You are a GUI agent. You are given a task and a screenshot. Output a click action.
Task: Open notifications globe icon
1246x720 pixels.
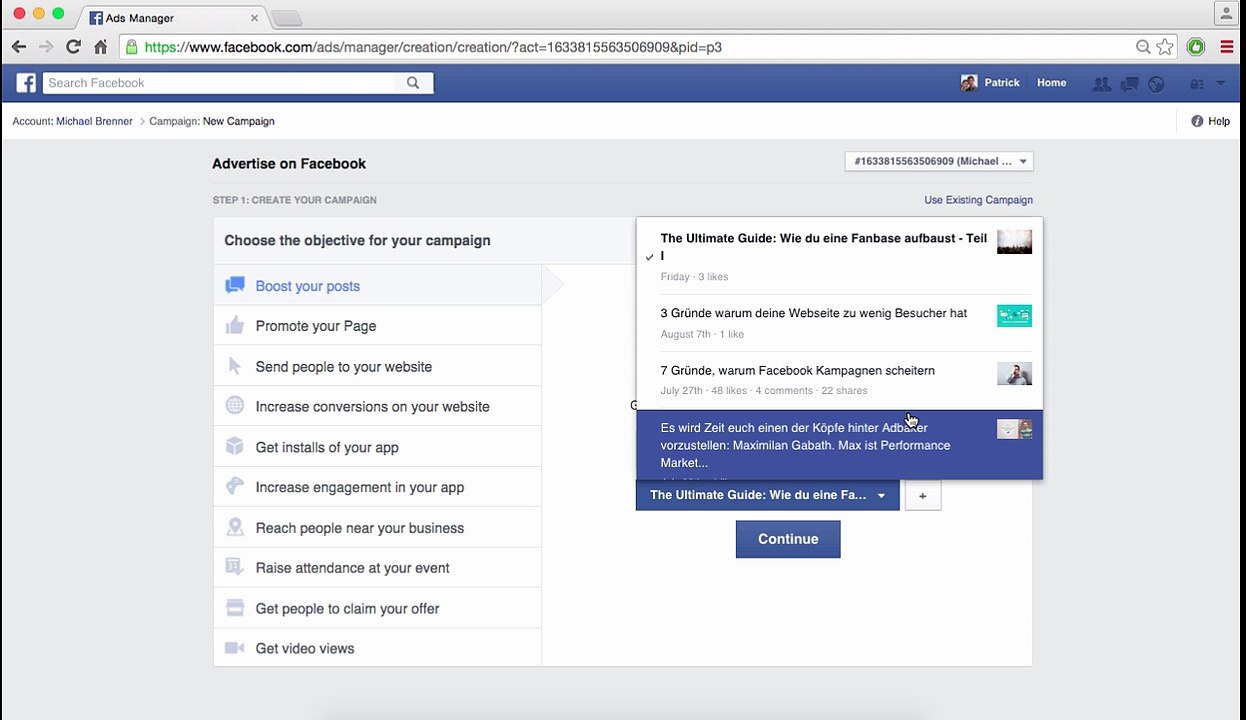(1157, 84)
